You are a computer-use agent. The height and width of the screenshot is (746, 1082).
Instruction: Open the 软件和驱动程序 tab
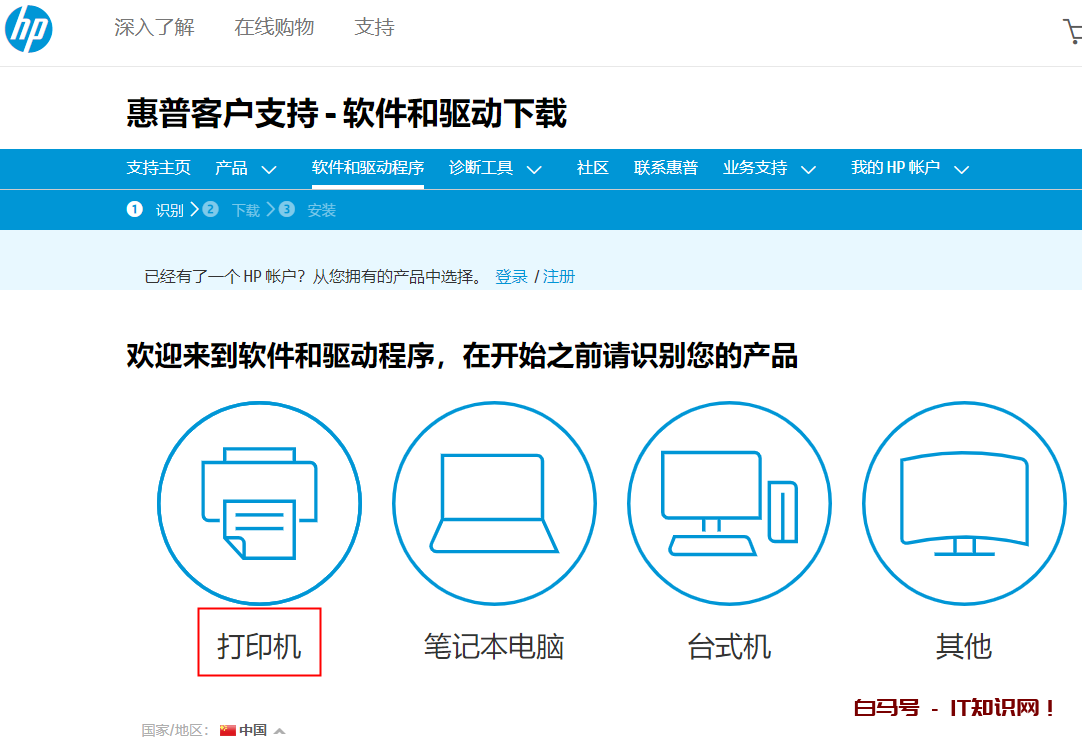[367, 168]
